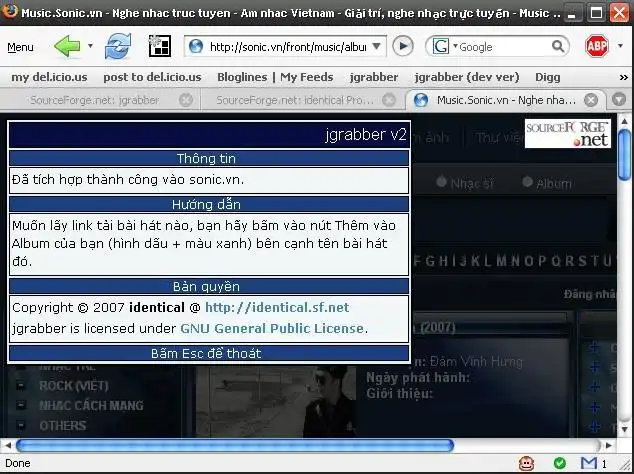Click the jgrabber v2 panel title
The image size is (634, 474).
coord(366,134)
